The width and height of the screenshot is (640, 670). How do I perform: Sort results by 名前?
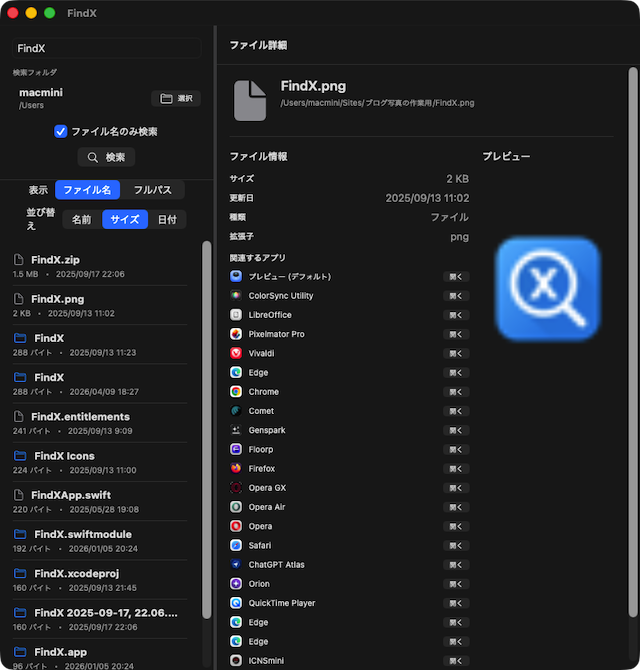[x=81, y=219]
